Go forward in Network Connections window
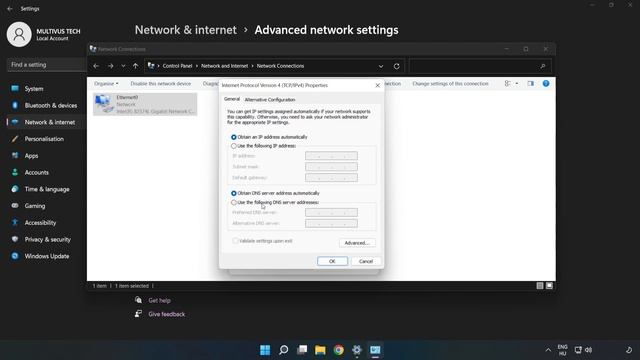The width and height of the screenshot is (640, 360). coord(111,66)
